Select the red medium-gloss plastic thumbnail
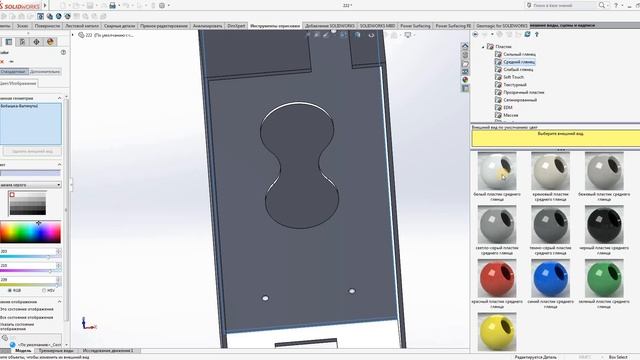Viewport: 640px width, 360px height. point(497,279)
